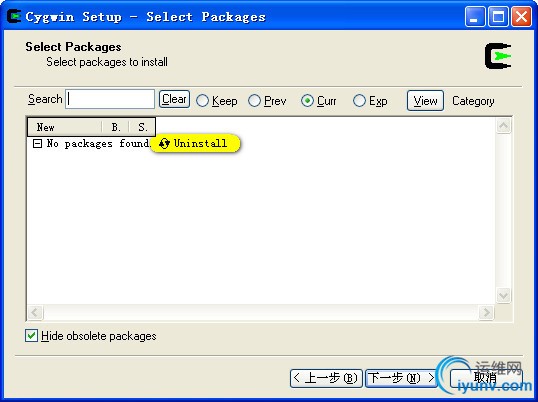Viewport: 538px width, 402px height.
Task: Click the Uninstall action label
Action: 200,143
